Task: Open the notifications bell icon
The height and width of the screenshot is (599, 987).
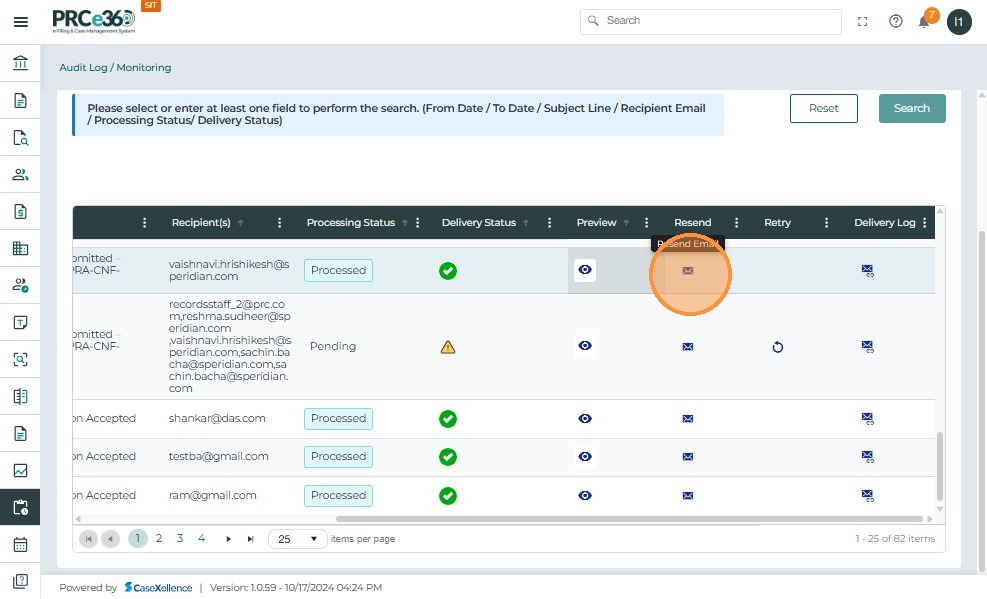Action: 924,22
